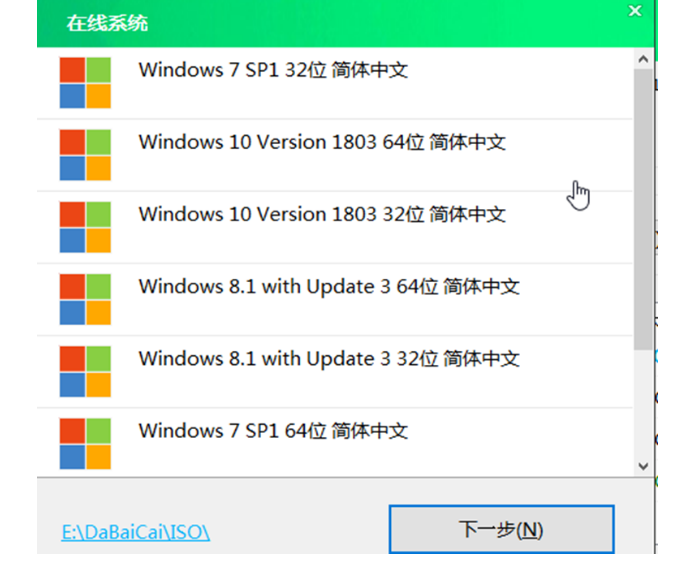Viewport: 677px width, 563px height.
Task: Click the vertical scrollbar thumb
Action: (x=643, y=209)
